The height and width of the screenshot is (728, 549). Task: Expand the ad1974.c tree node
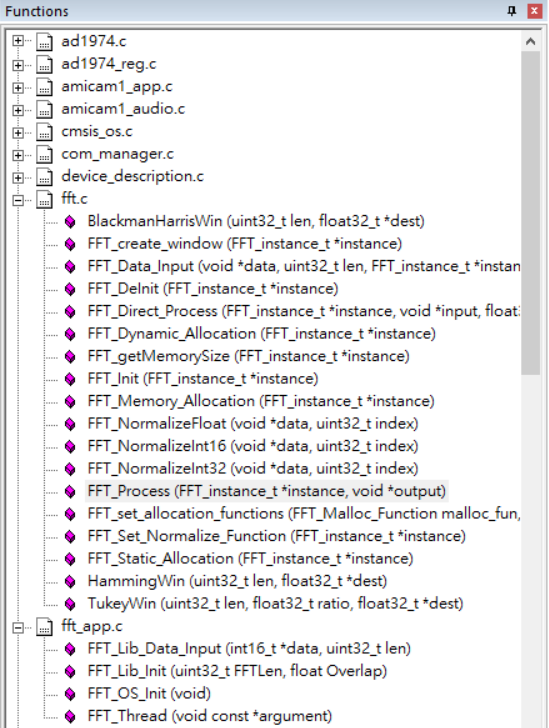point(18,41)
